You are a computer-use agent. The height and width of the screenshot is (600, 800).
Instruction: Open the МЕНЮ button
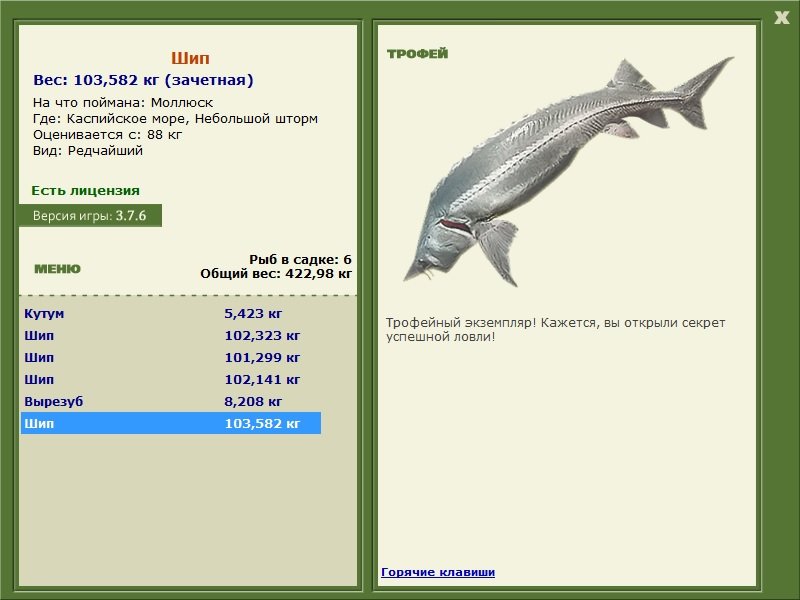pyautogui.click(x=57, y=269)
